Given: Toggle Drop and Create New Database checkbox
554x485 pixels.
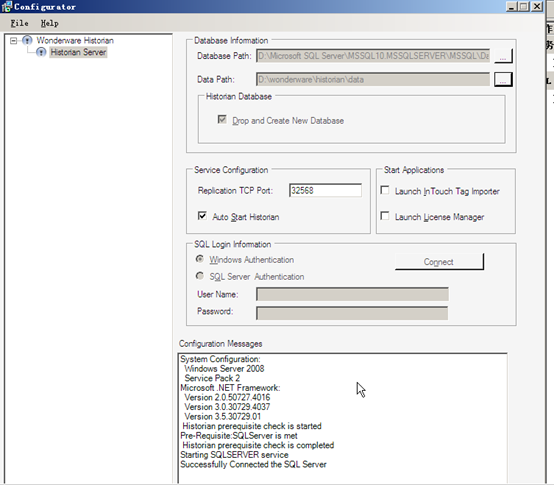Looking at the screenshot, I should 222,119.
